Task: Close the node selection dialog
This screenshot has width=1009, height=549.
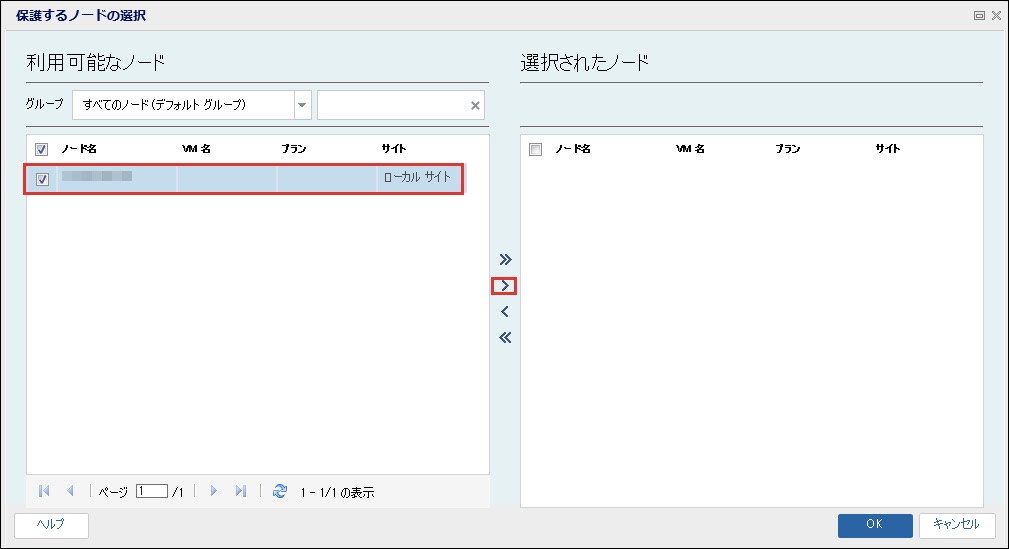Action: click(x=996, y=15)
